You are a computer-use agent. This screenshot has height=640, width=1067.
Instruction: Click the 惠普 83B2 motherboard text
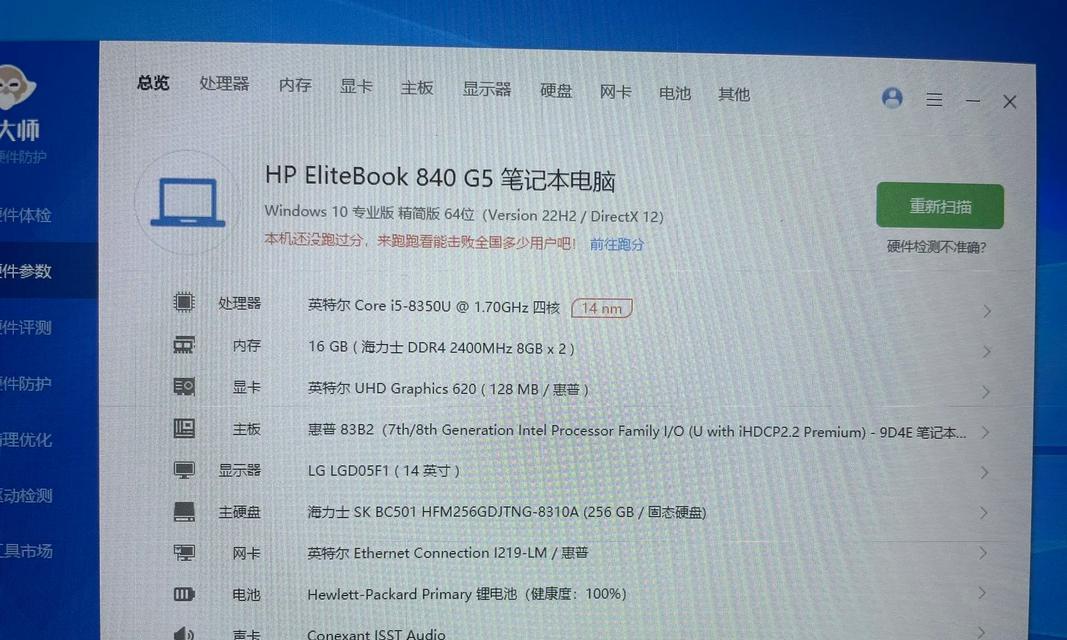point(636,431)
